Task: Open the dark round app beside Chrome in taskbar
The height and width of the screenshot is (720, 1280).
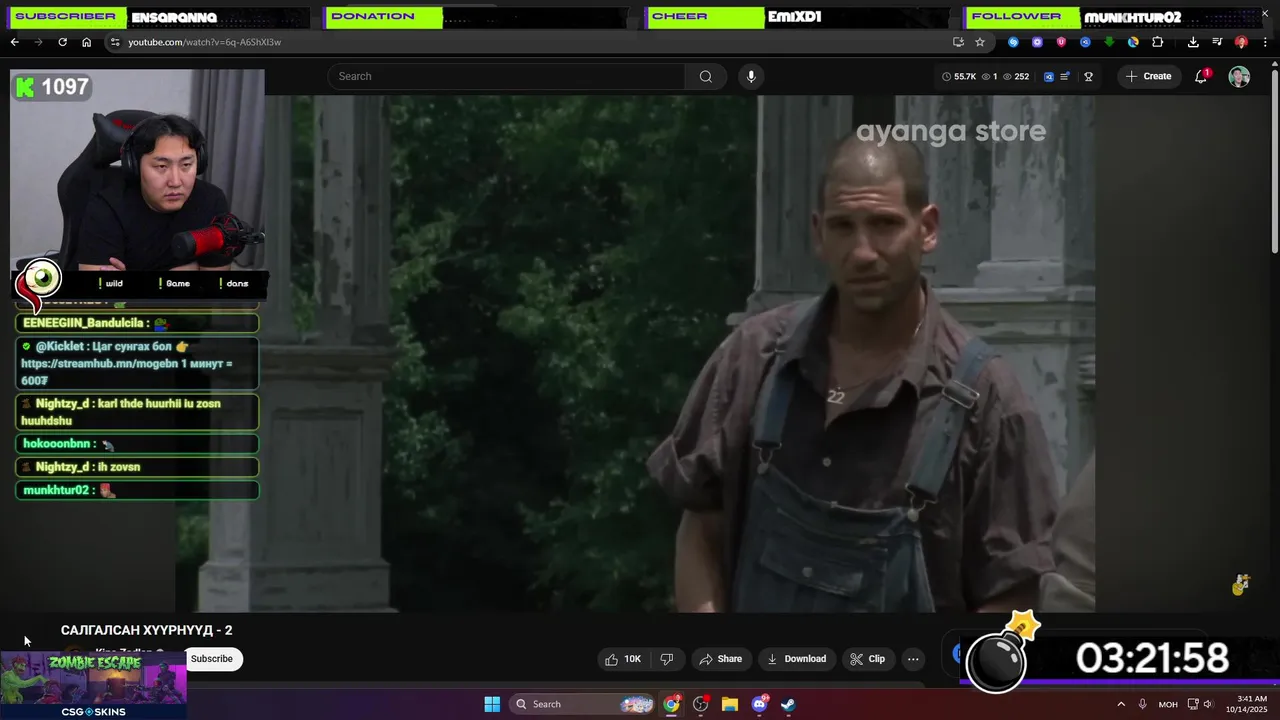Action: pos(701,704)
